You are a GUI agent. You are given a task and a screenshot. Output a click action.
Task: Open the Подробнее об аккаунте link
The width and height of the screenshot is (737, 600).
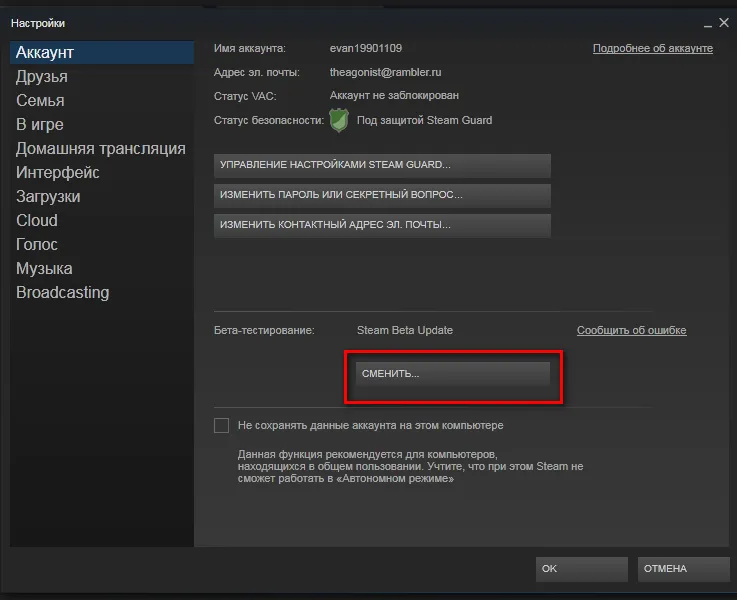(652, 48)
